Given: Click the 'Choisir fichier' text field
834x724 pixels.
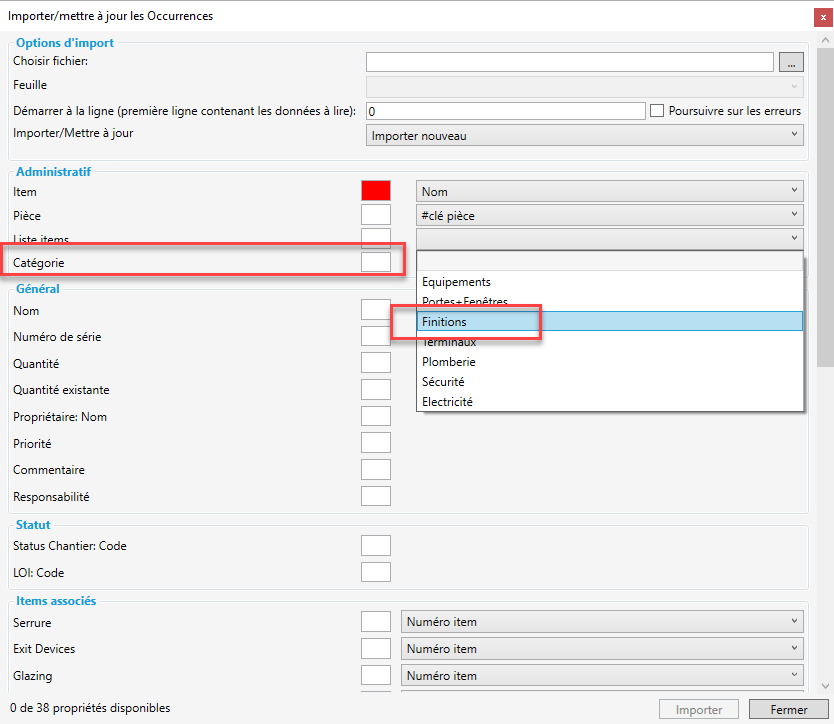Looking at the screenshot, I should click(x=569, y=63).
